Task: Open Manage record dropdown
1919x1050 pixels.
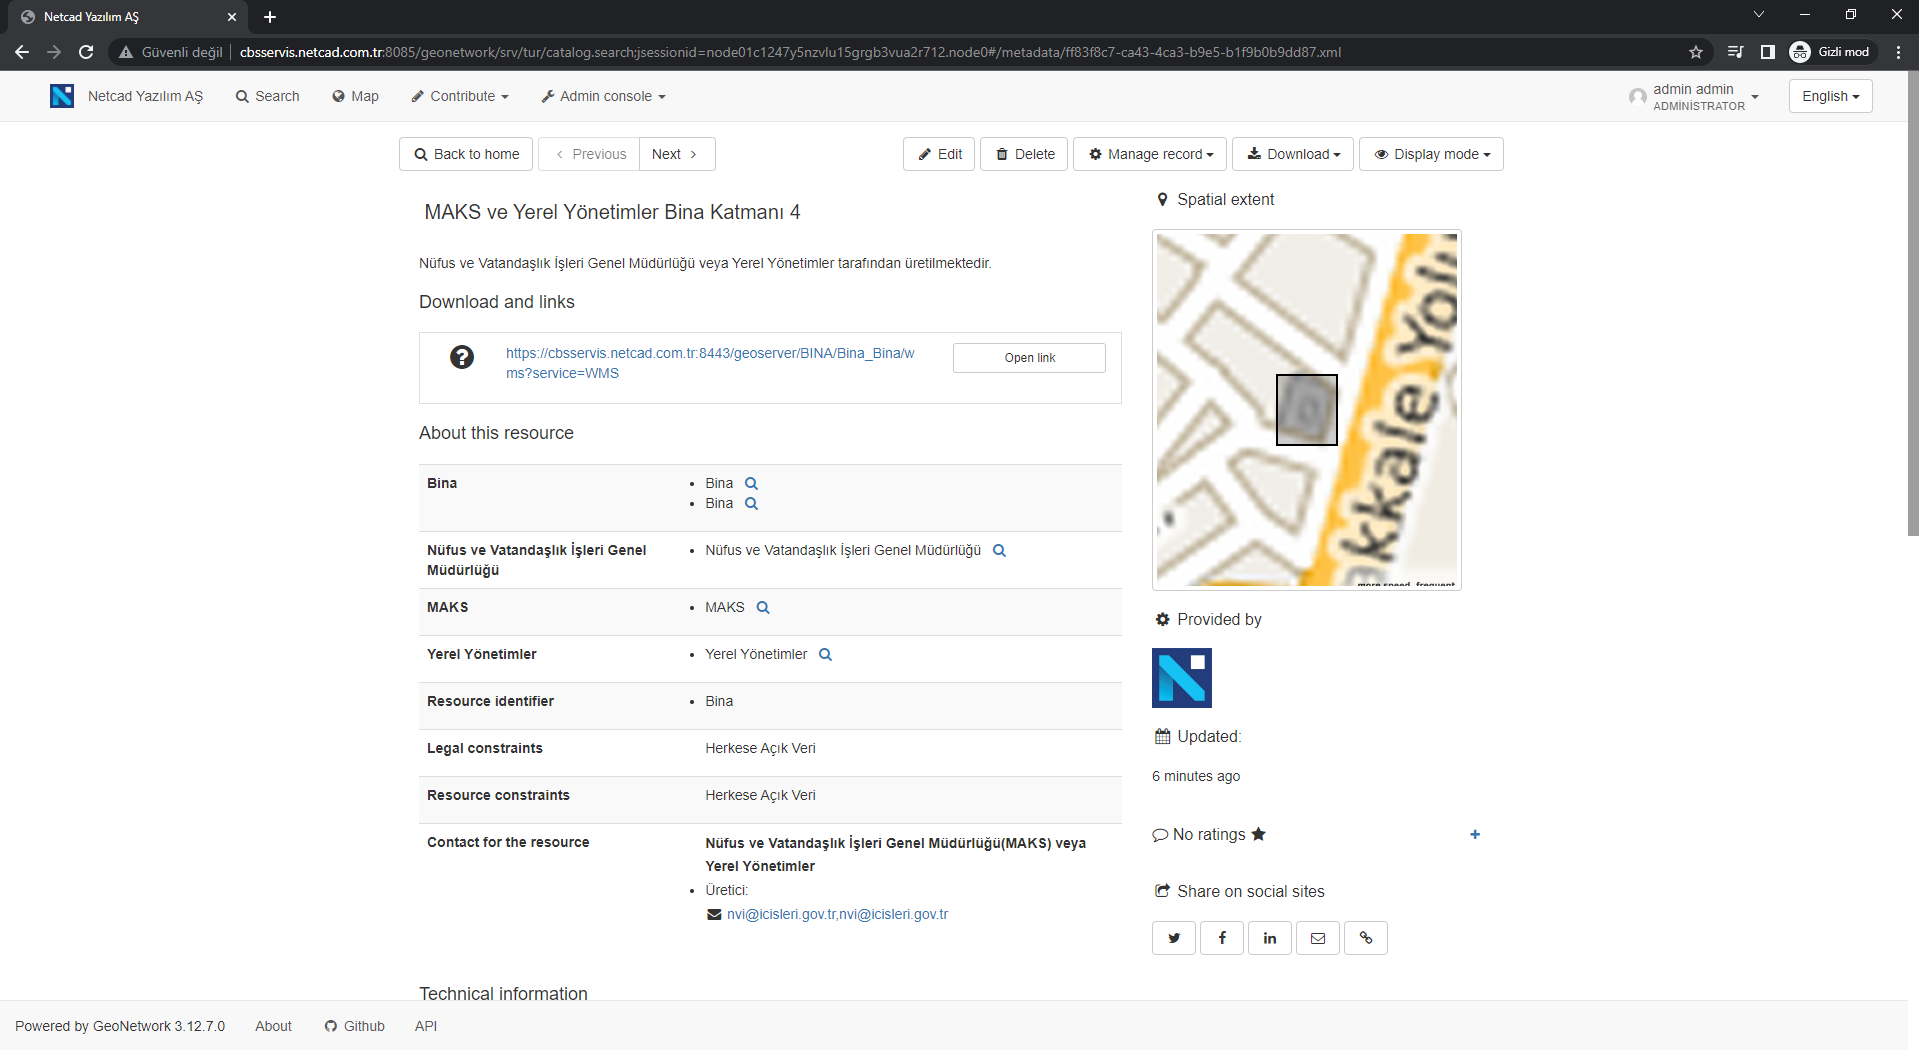Action: point(1150,154)
